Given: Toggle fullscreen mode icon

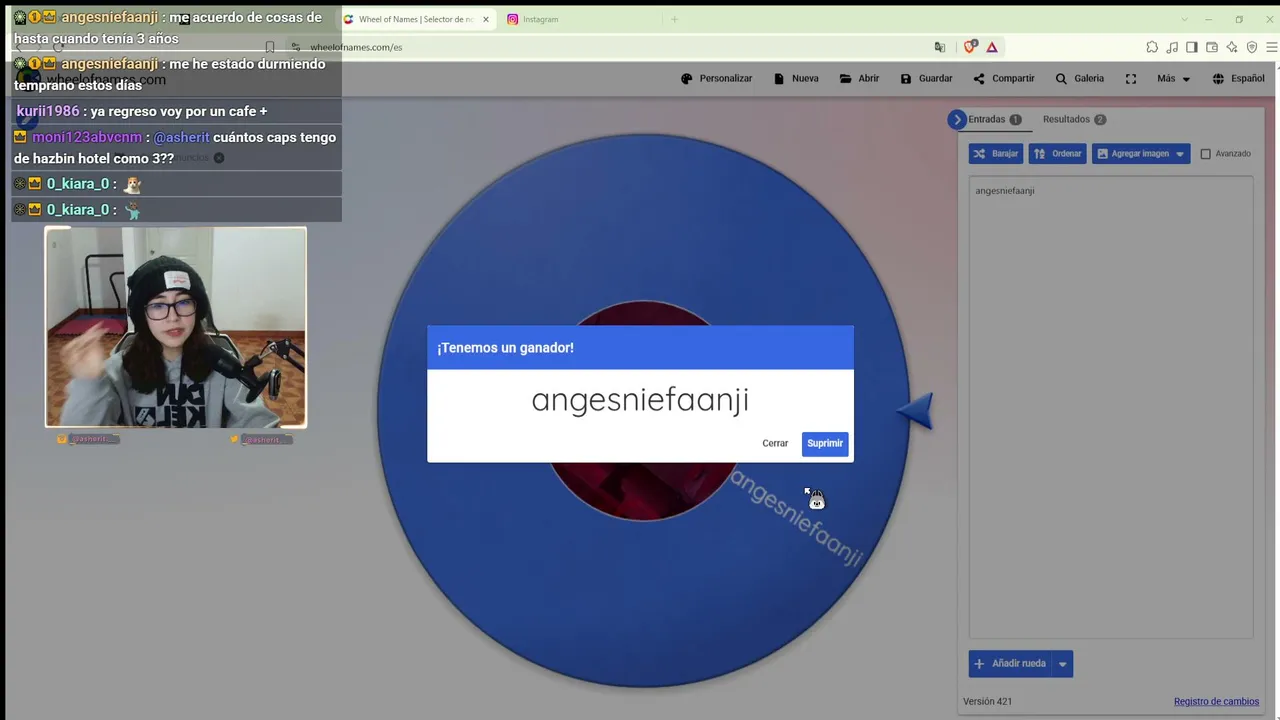Looking at the screenshot, I should 1131,78.
